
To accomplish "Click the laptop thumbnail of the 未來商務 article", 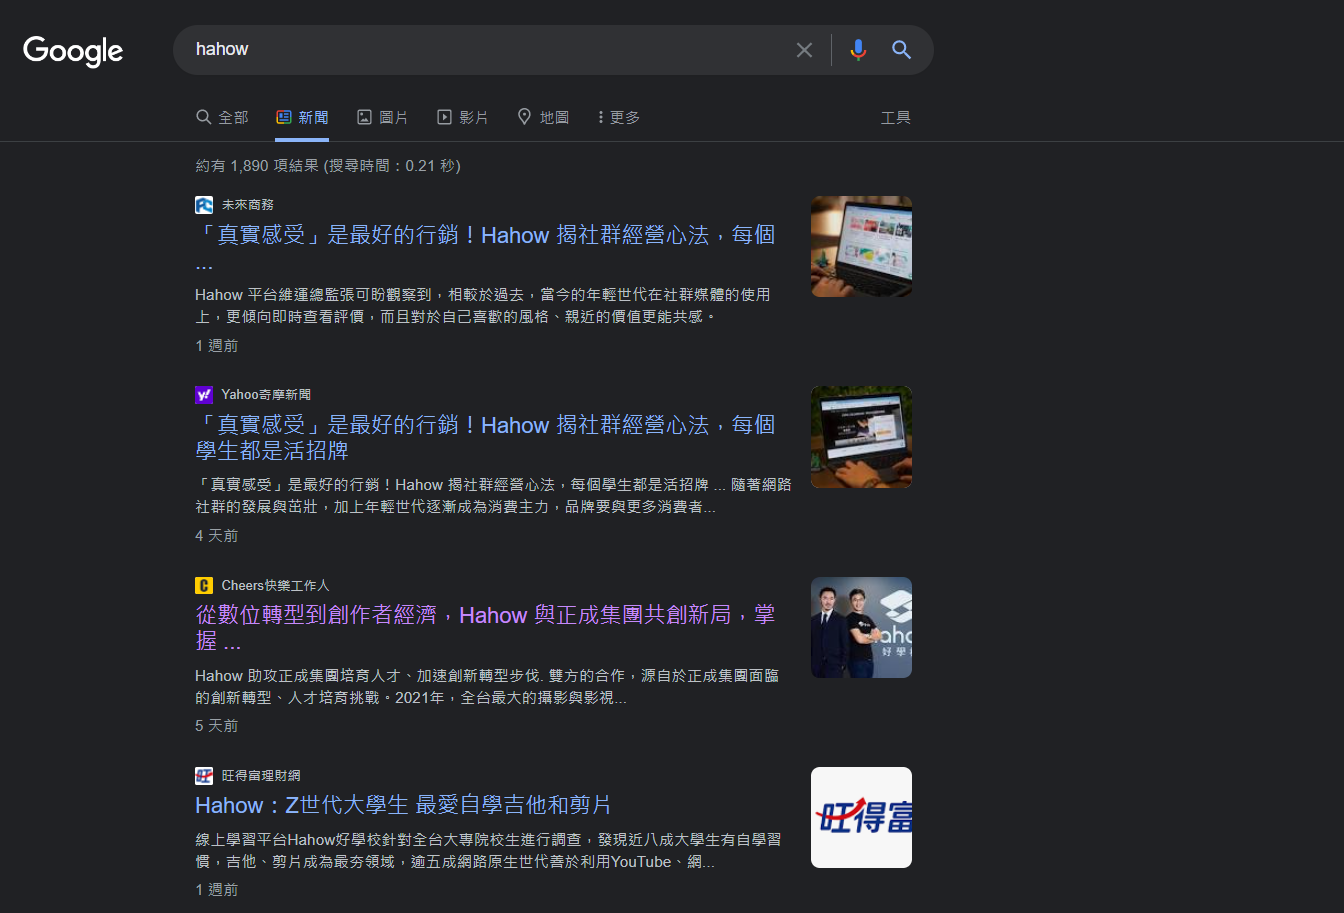I will pyautogui.click(x=861, y=246).
